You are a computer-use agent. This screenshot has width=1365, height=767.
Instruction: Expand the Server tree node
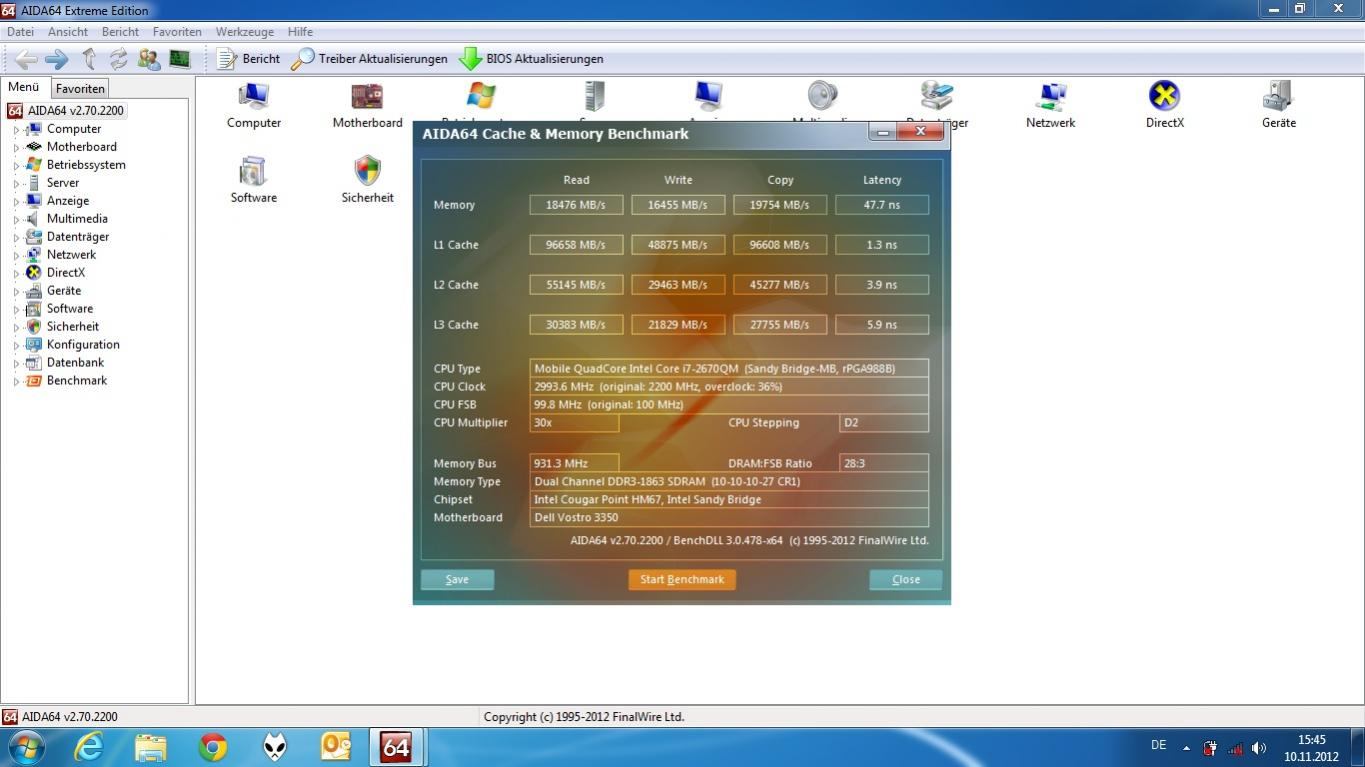(x=16, y=183)
